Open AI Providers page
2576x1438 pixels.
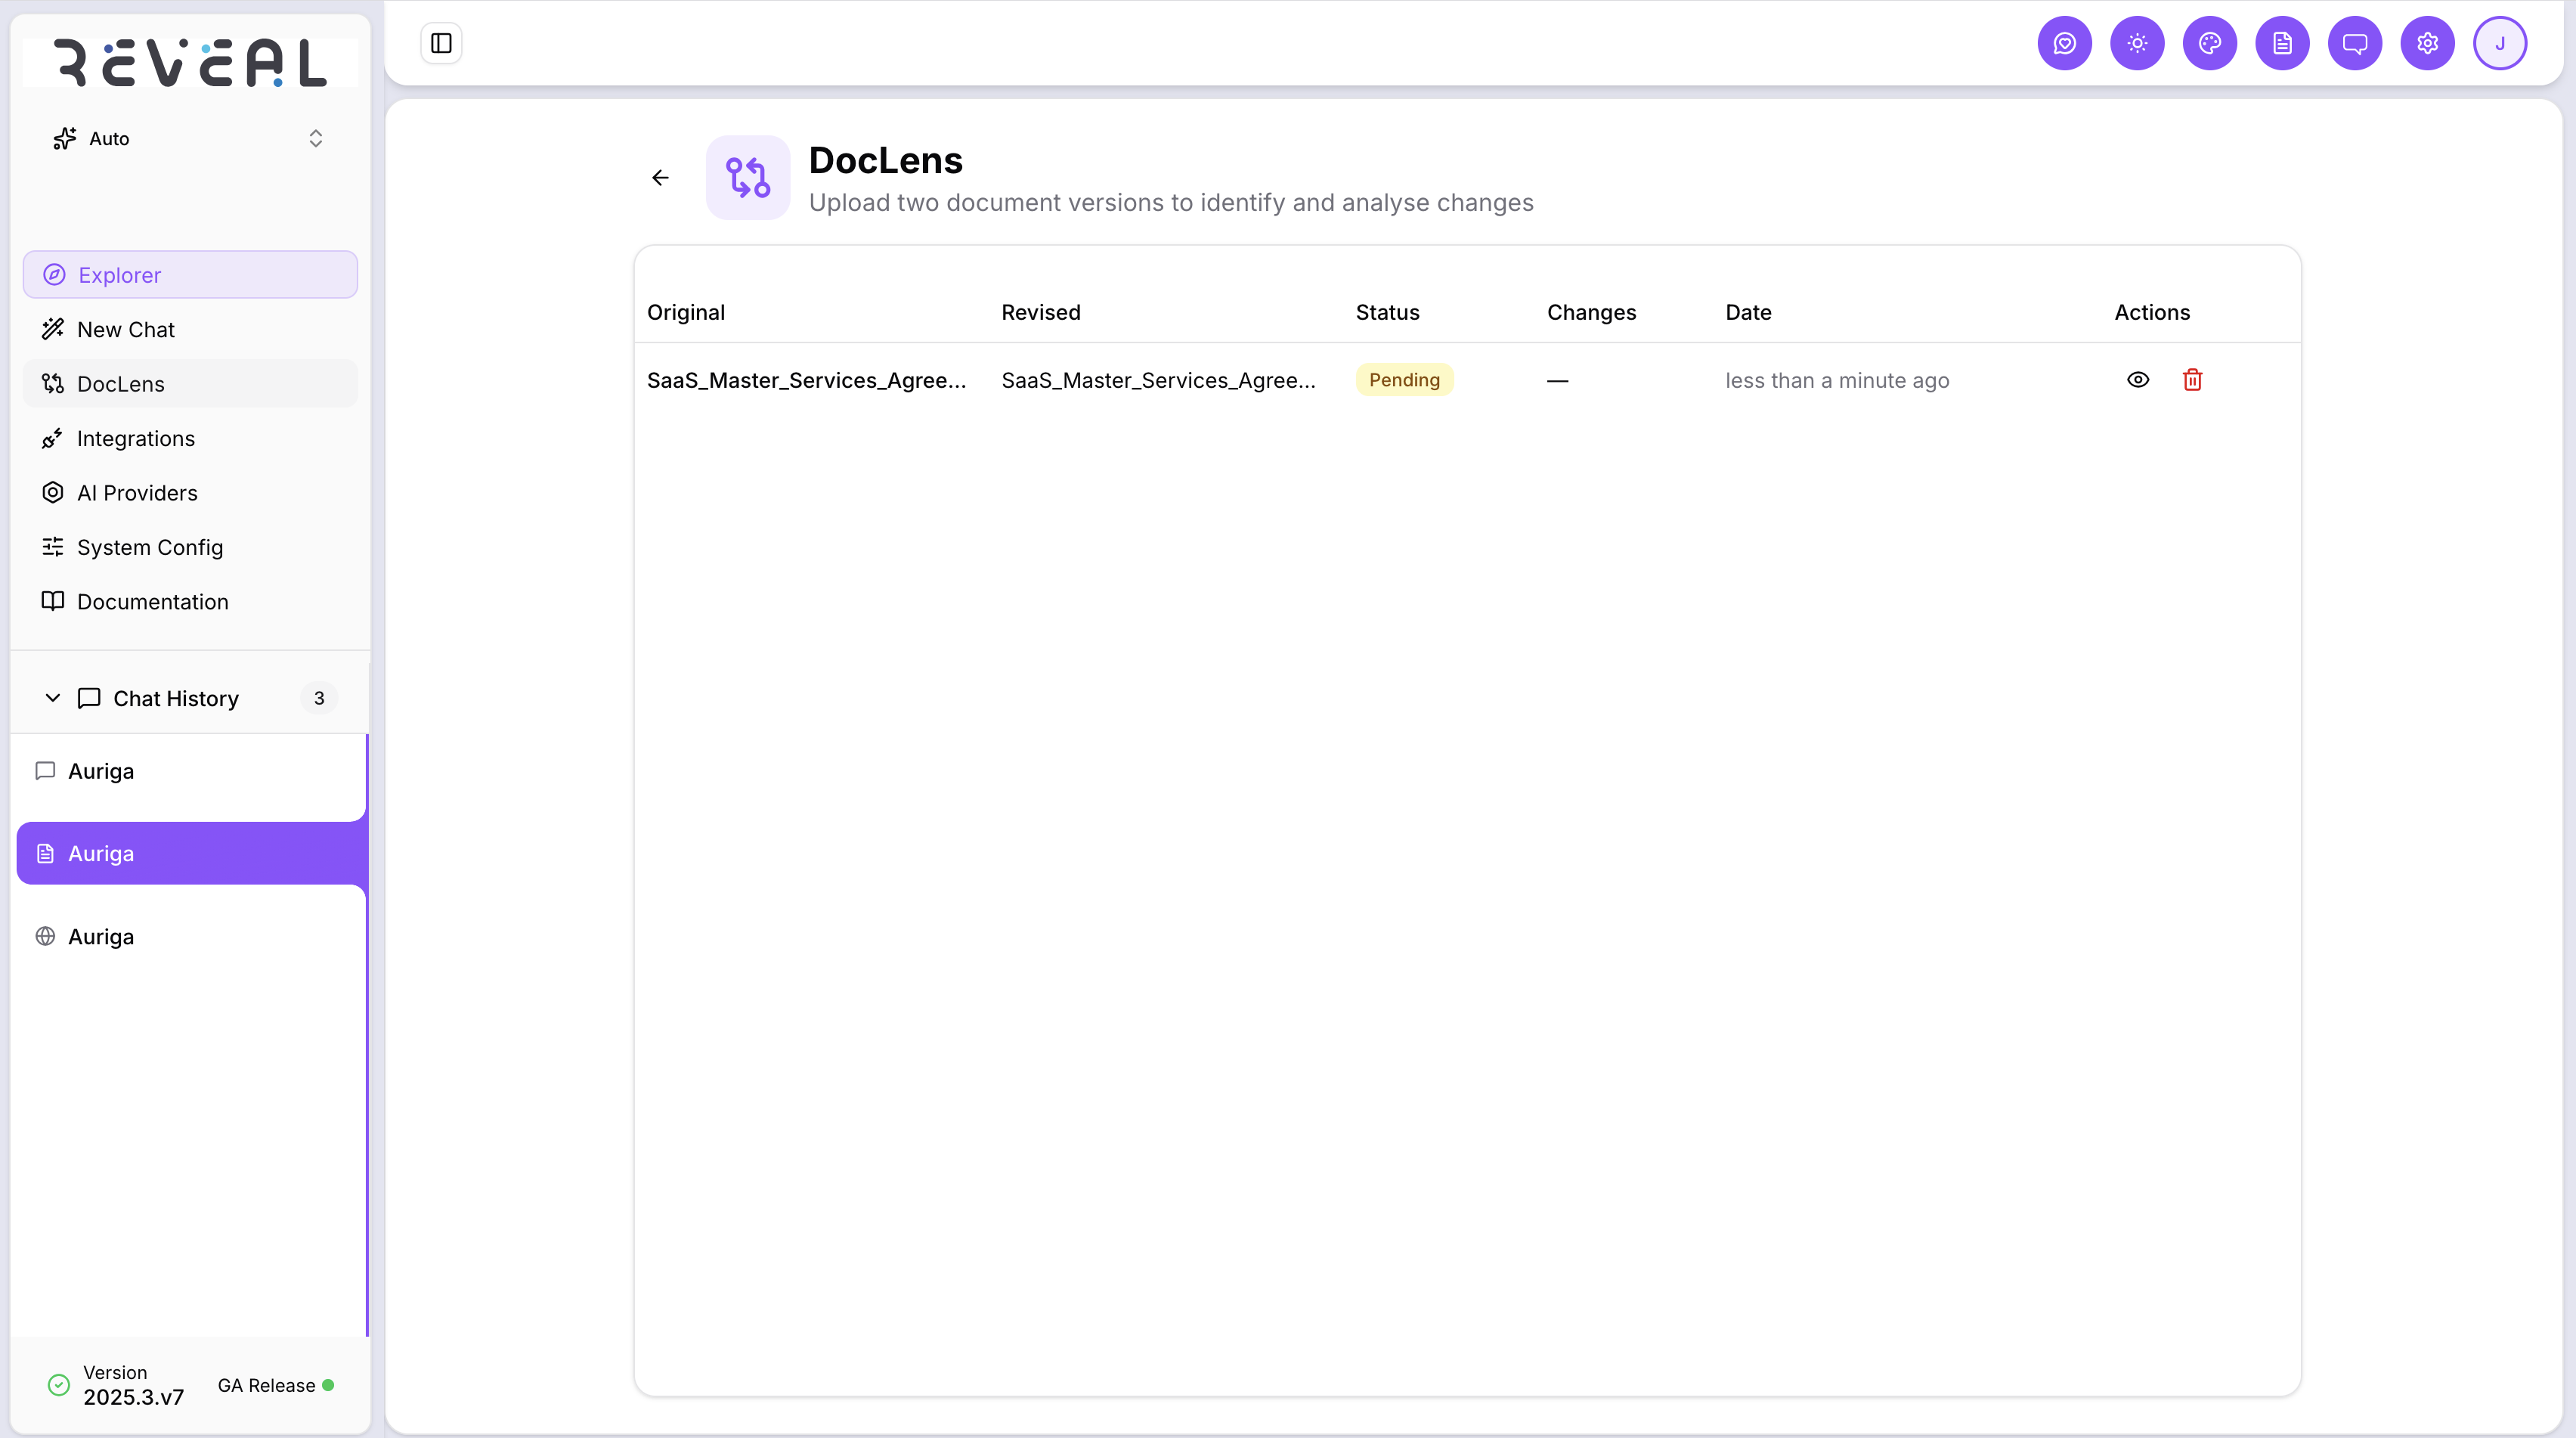[190, 493]
